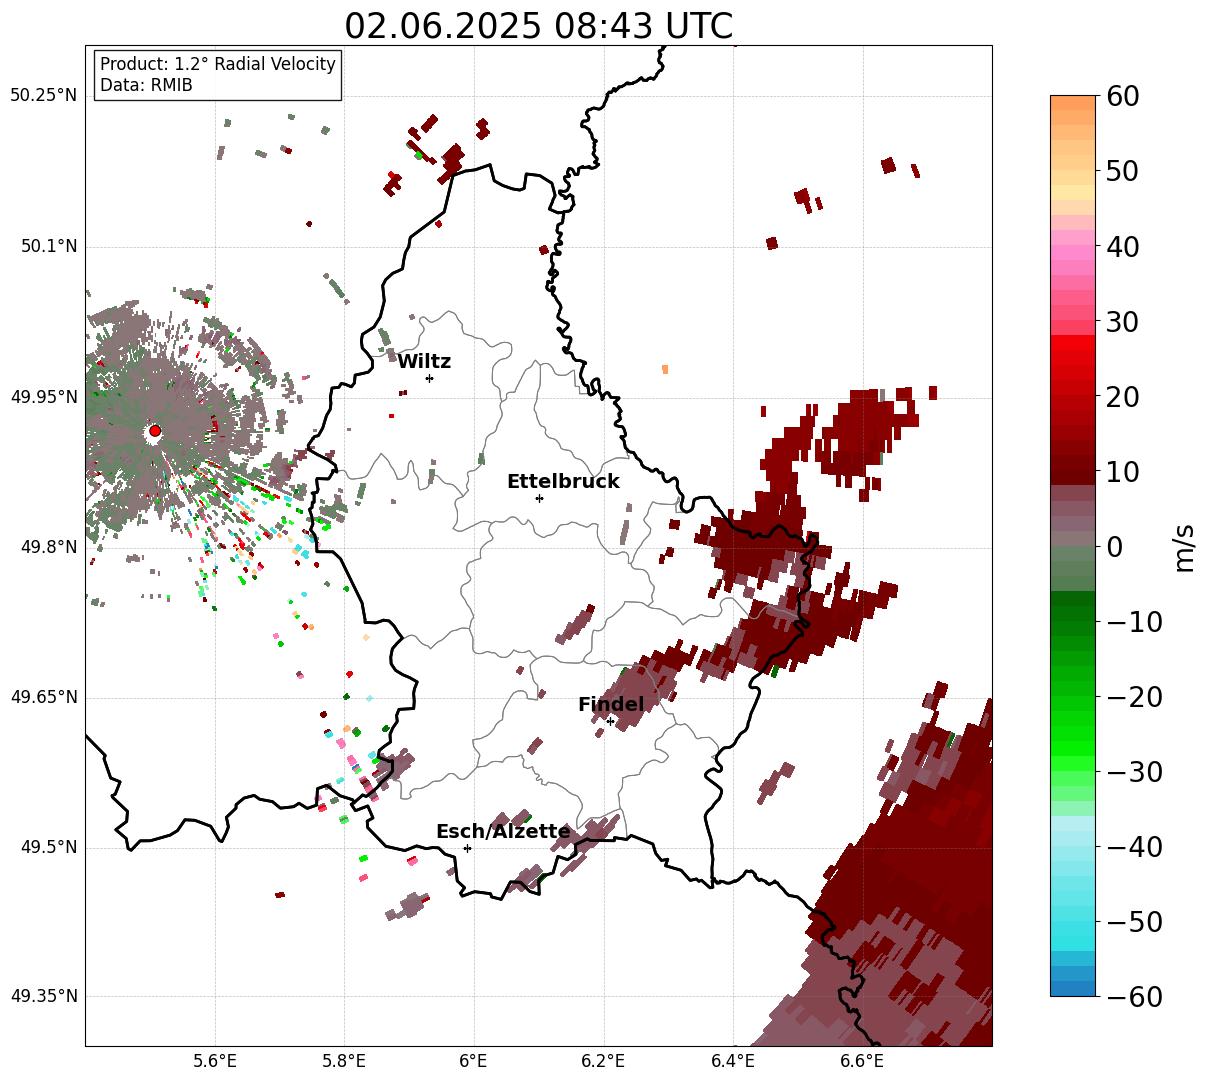Image resolution: width=1207 pixels, height=1081 pixels.
Task: Click the −40 colorbar tick label
Action: tap(1133, 846)
